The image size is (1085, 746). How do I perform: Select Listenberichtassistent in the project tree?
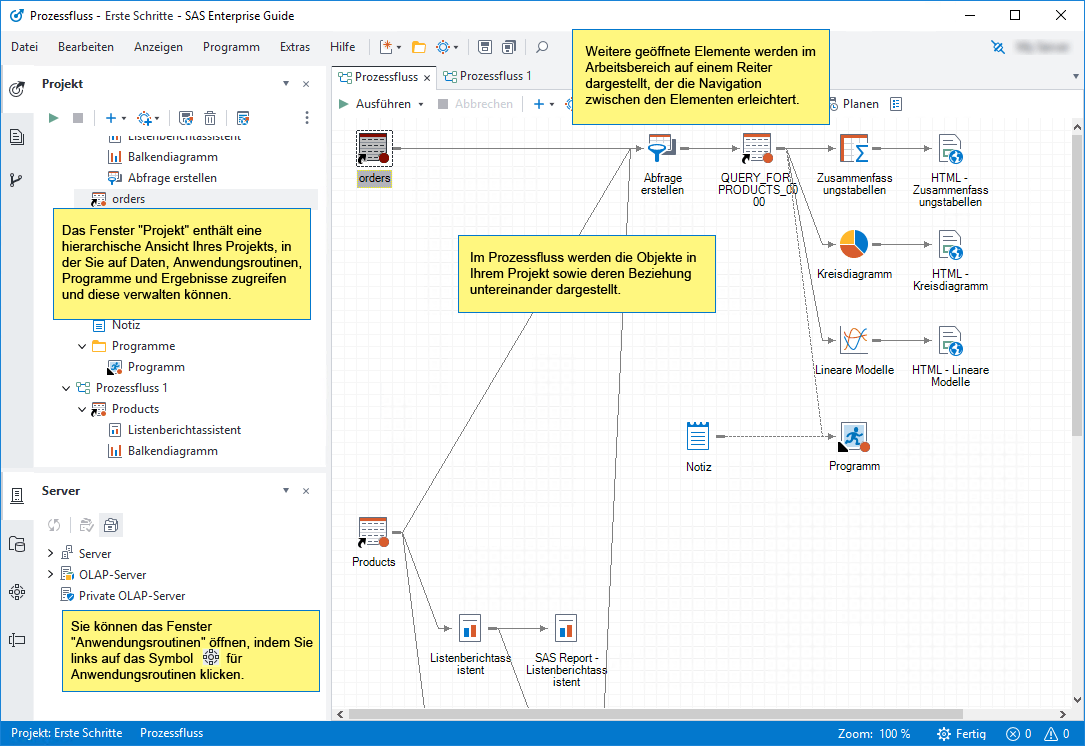(174, 430)
